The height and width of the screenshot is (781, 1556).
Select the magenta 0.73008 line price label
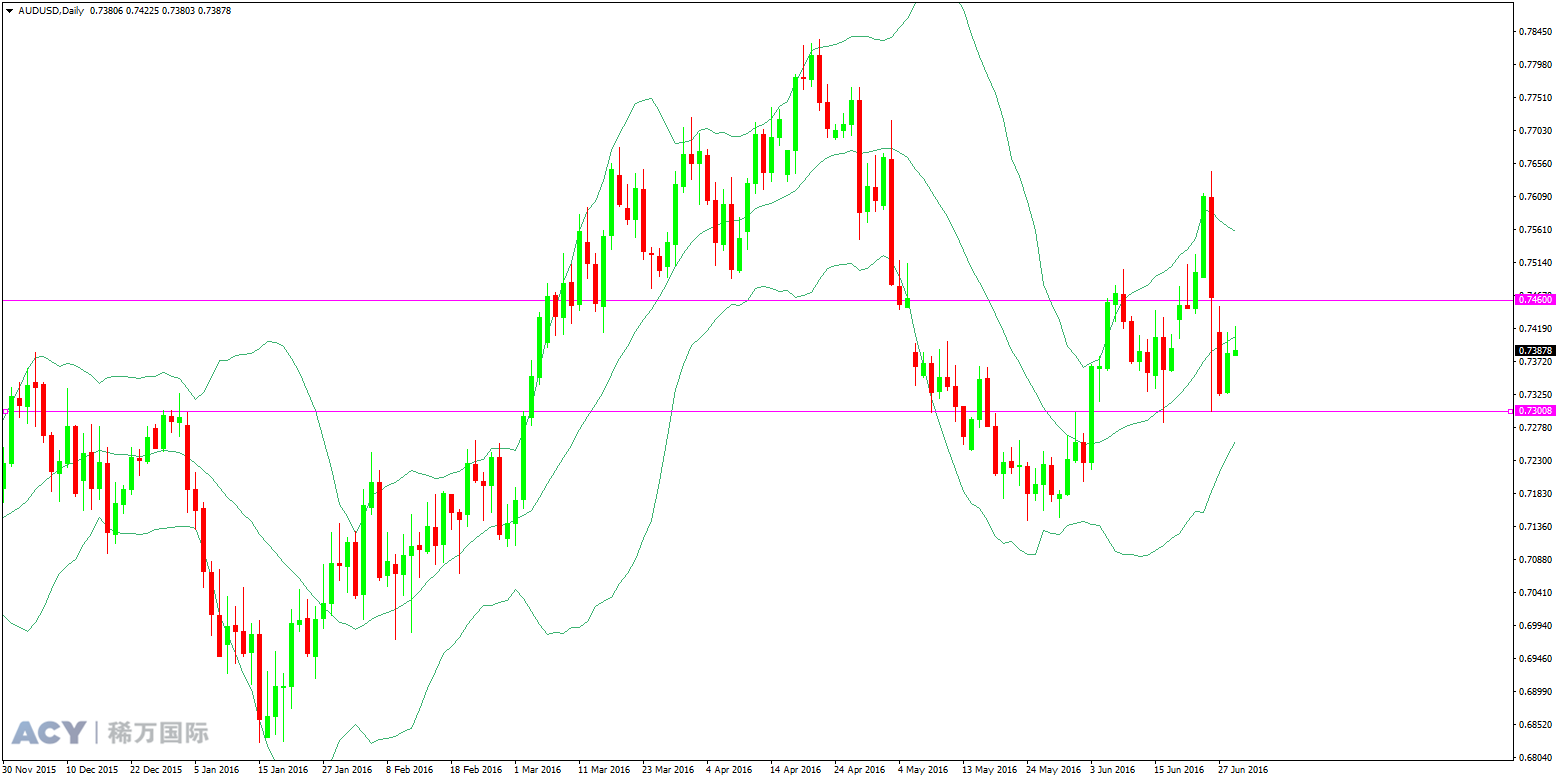[x=1535, y=411]
